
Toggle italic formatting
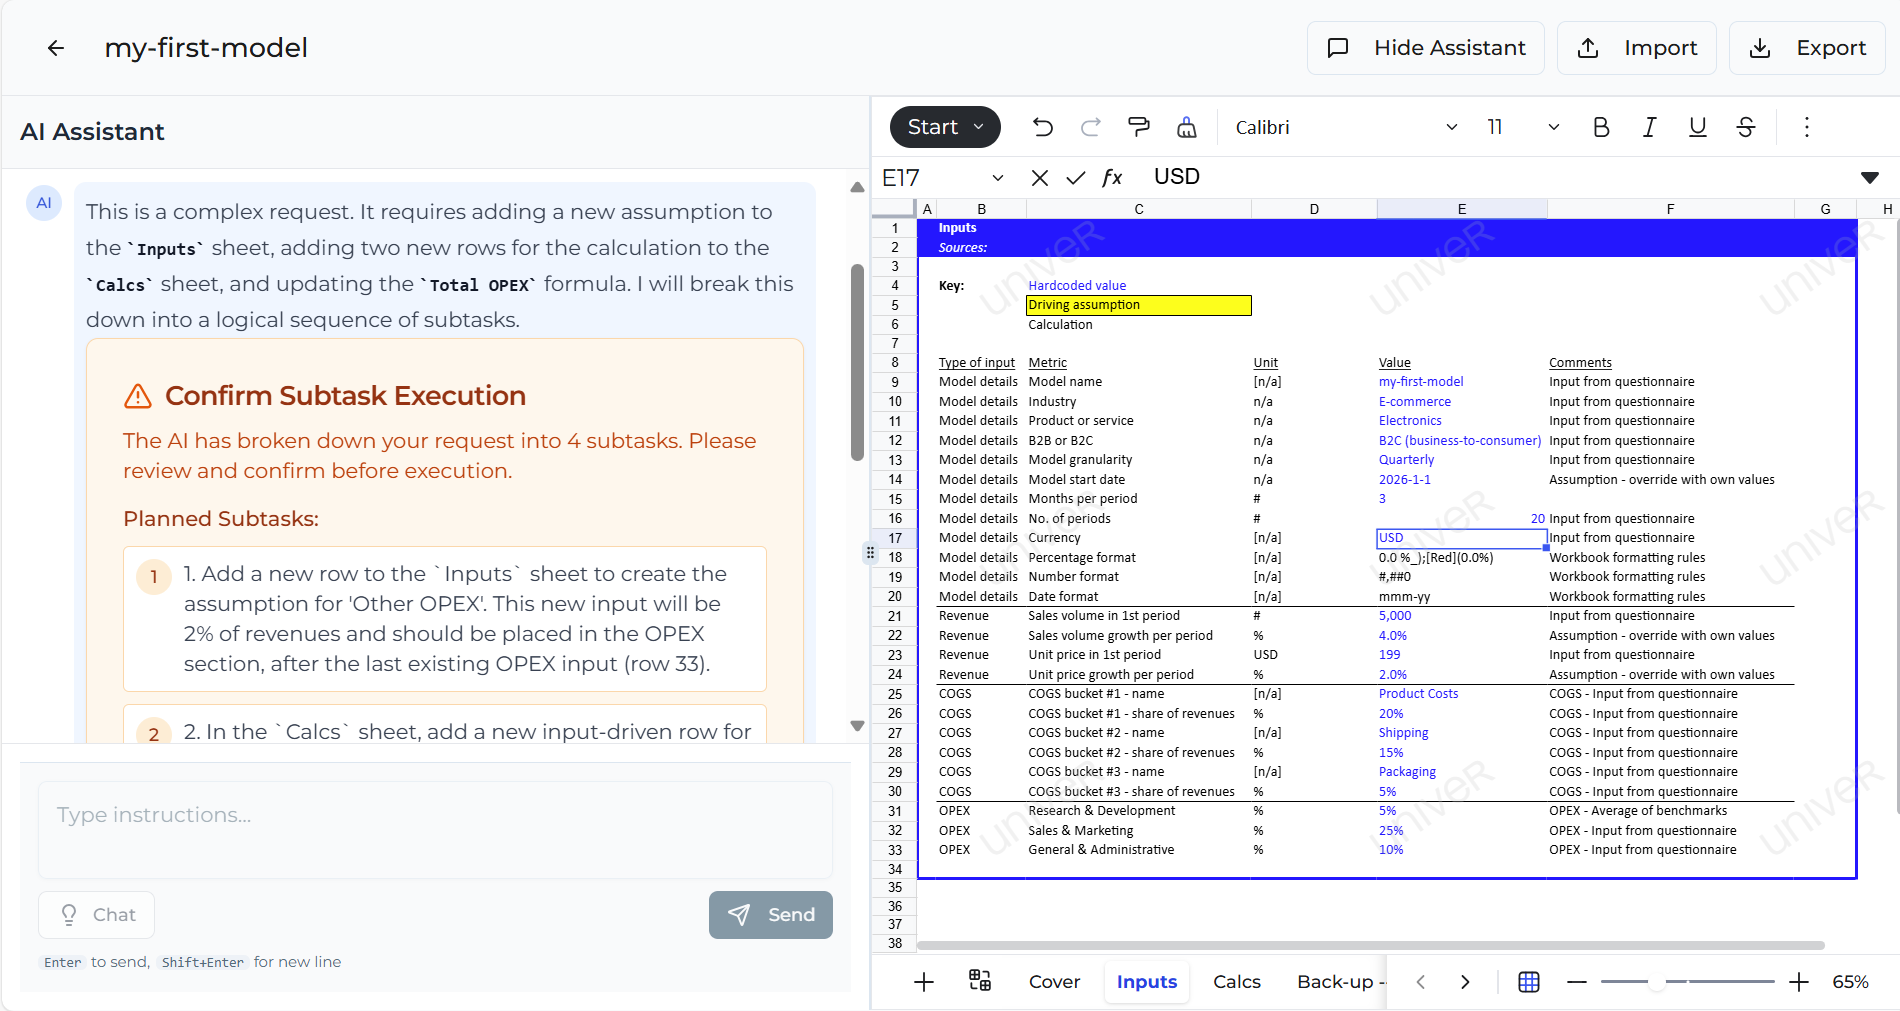tap(1649, 127)
